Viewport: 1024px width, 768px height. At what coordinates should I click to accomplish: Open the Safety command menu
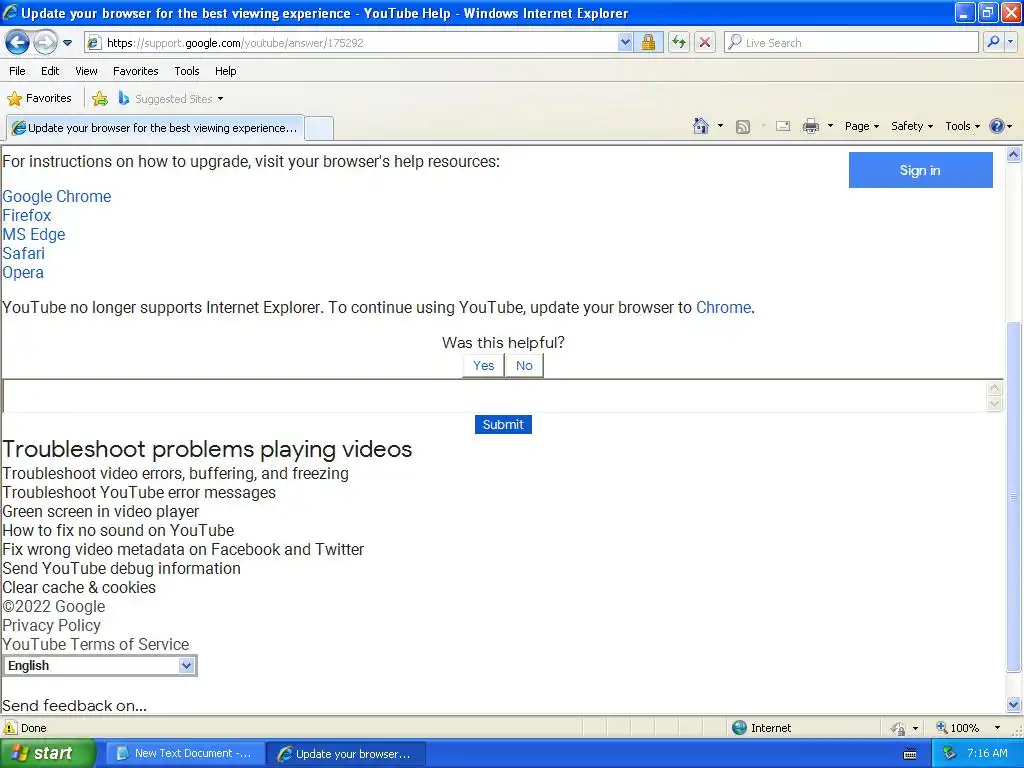click(x=912, y=126)
